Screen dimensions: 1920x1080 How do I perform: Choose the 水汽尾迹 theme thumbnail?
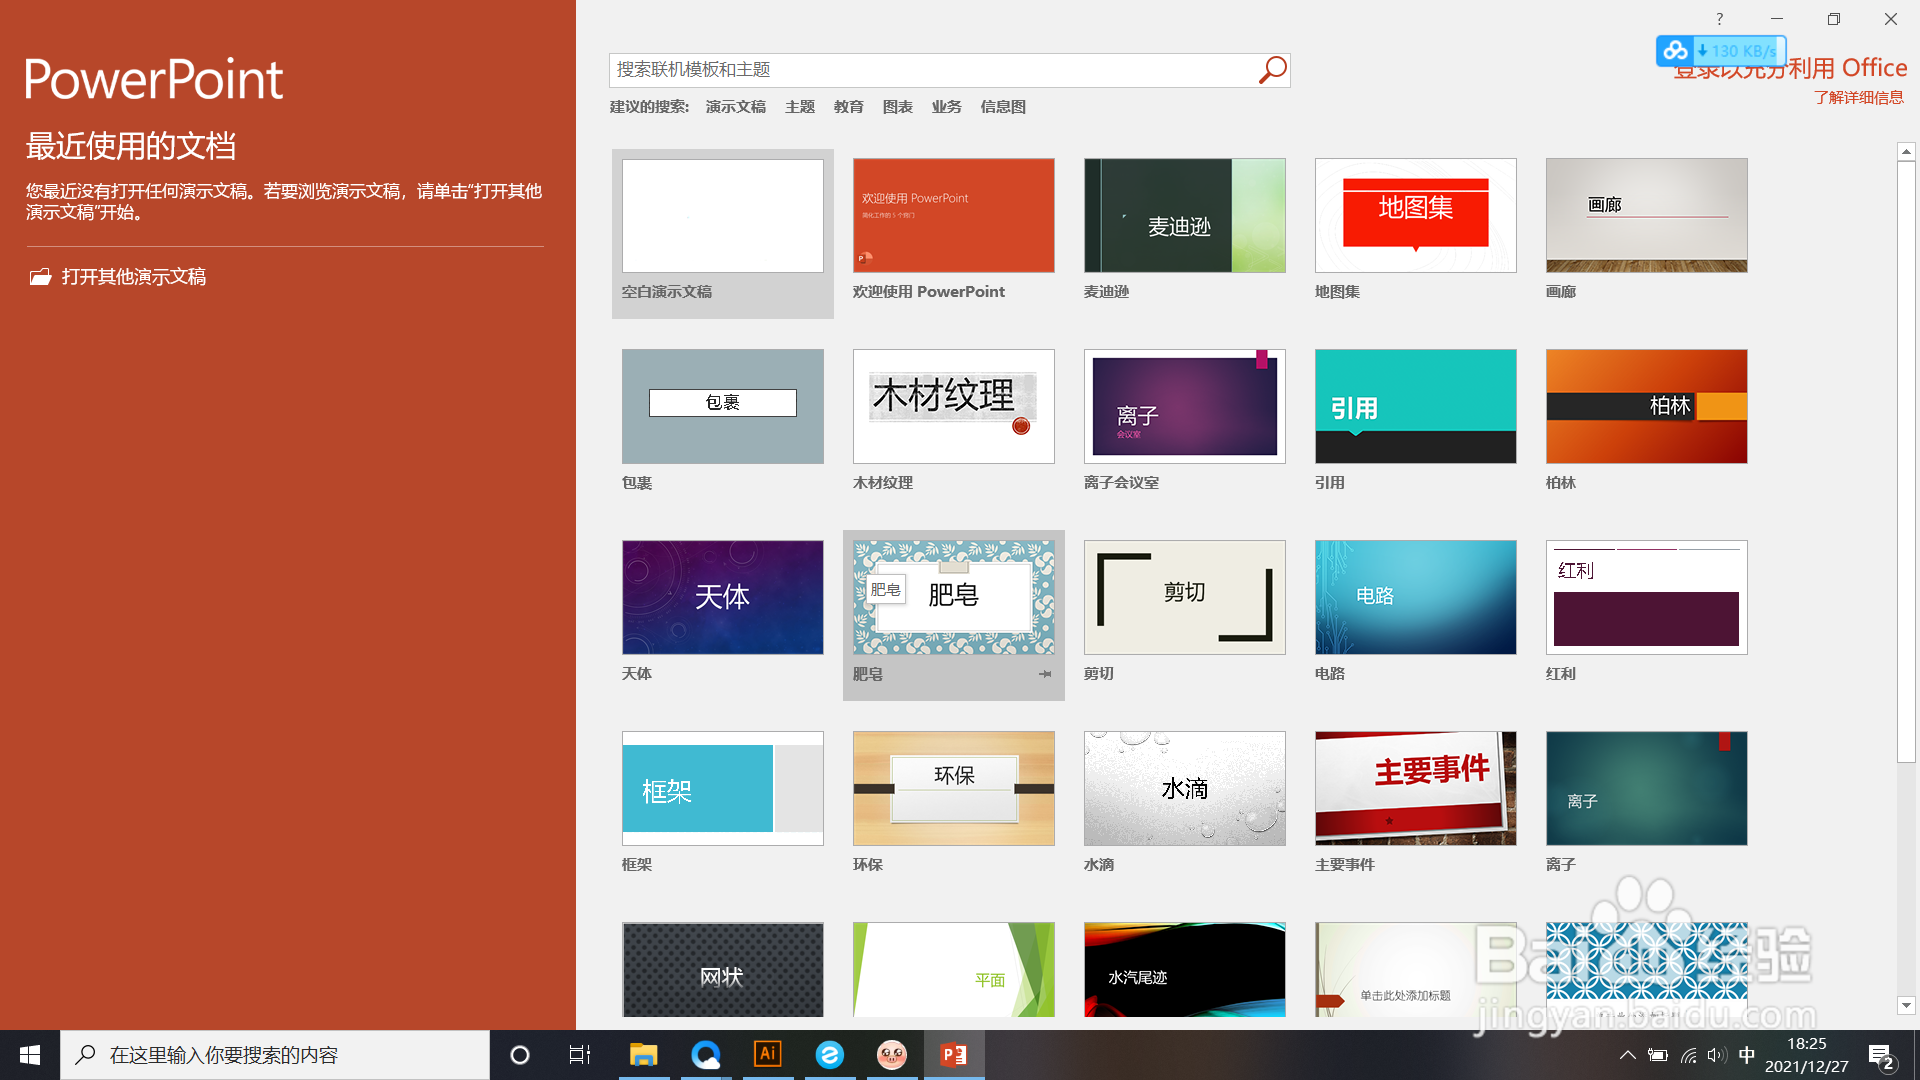click(x=1185, y=970)
